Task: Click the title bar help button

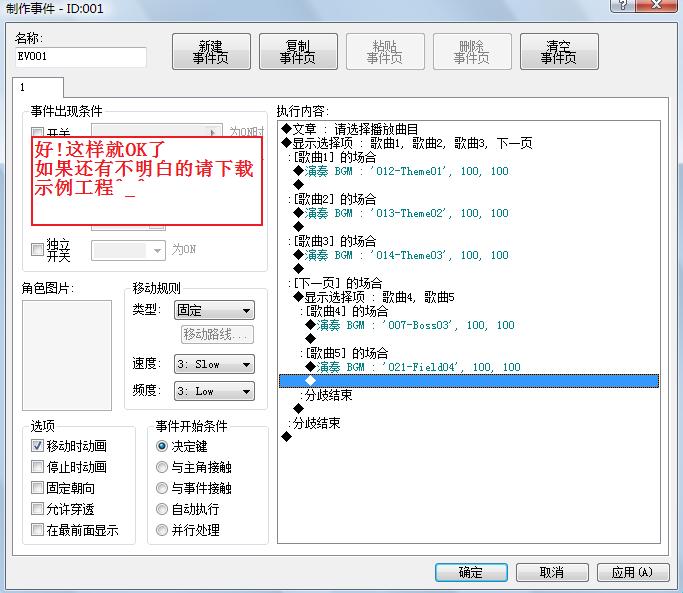Action: (623, 5)
